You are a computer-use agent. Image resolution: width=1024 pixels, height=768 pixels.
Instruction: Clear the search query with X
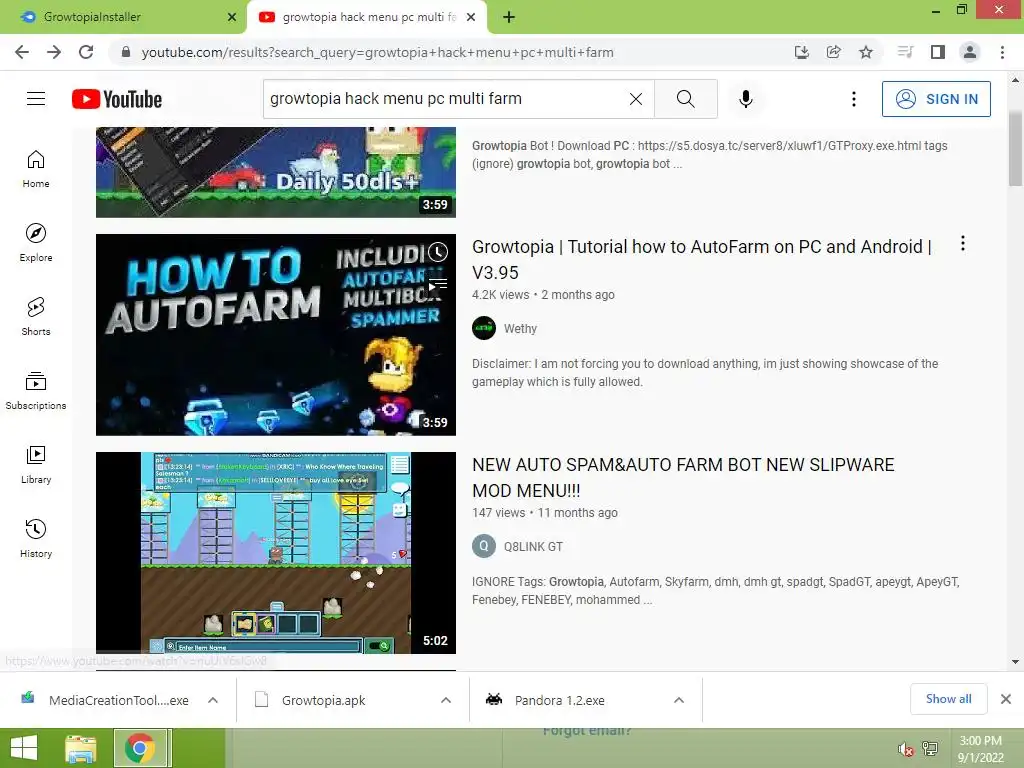point(635,99)
